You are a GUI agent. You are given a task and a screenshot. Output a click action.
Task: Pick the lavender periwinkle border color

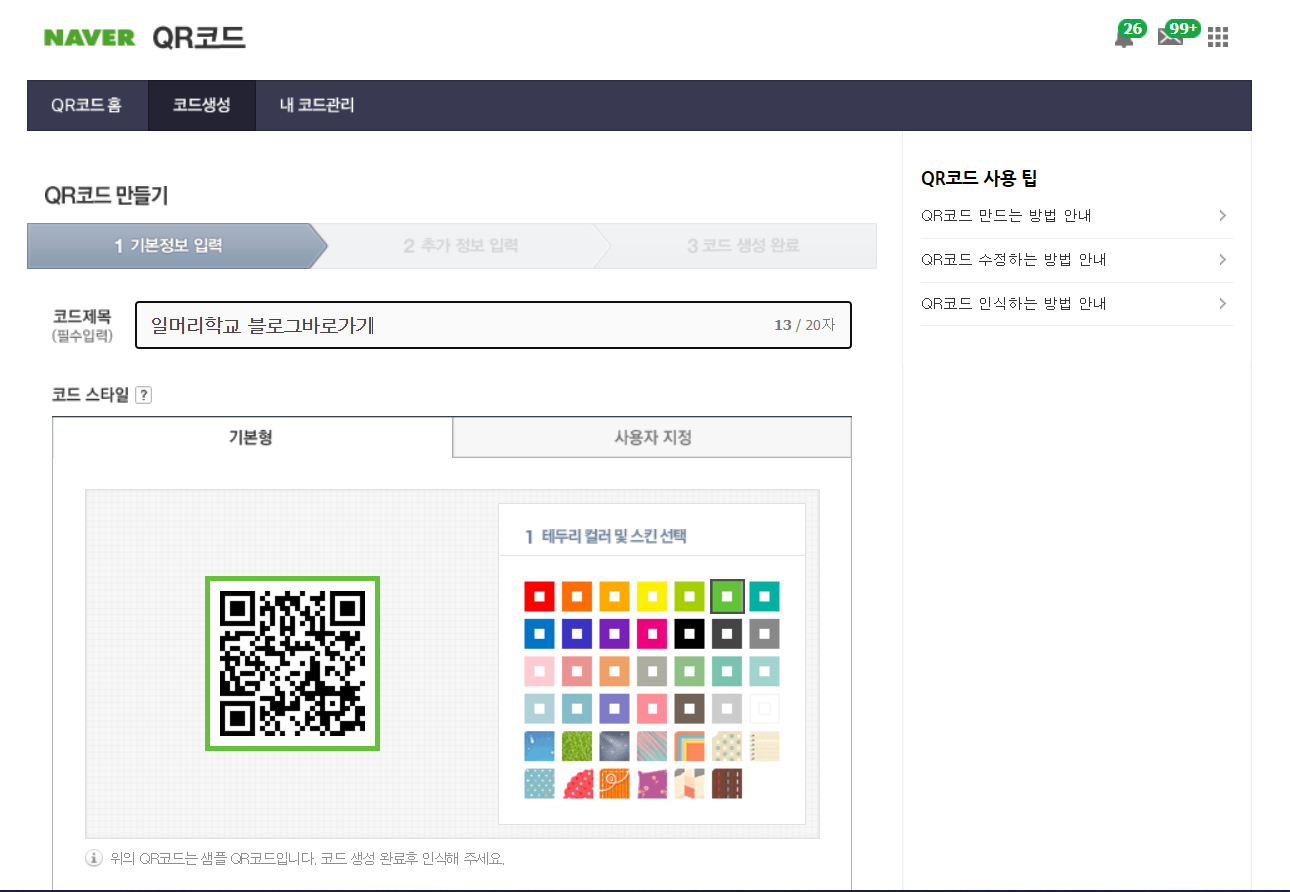click(614, 709)
